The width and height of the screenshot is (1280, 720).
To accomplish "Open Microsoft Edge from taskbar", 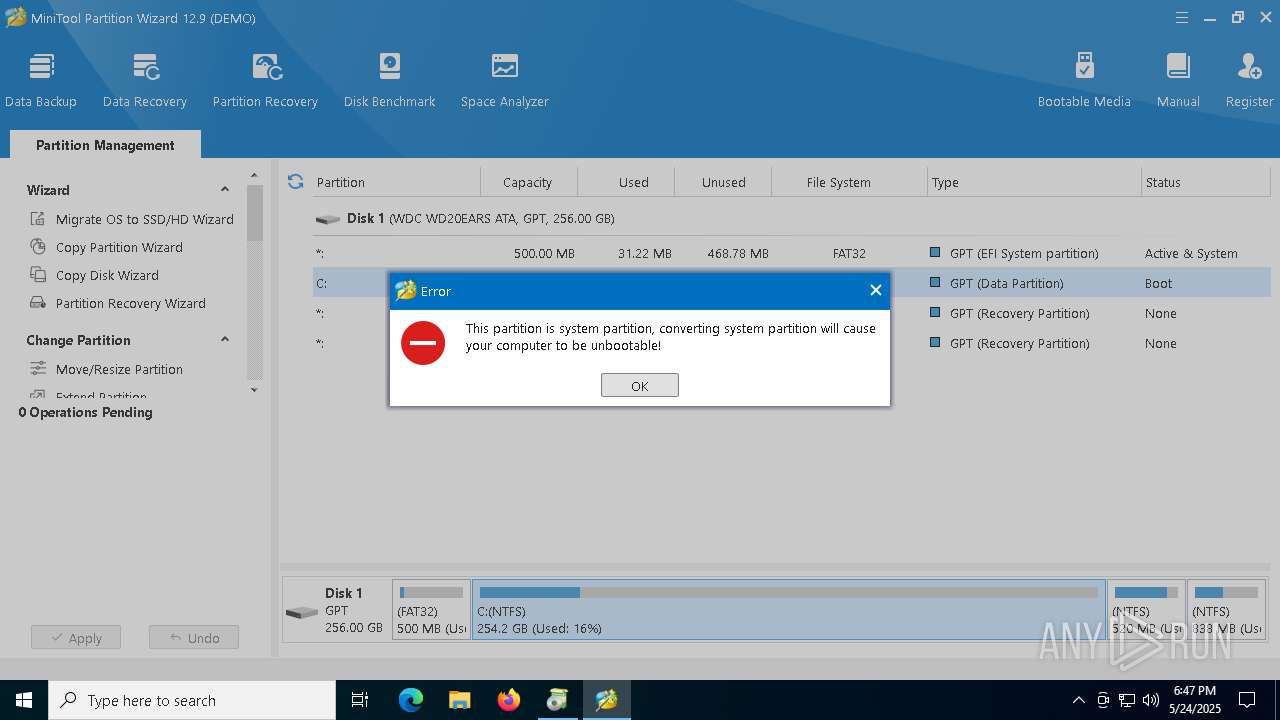I will coord(411,700).
